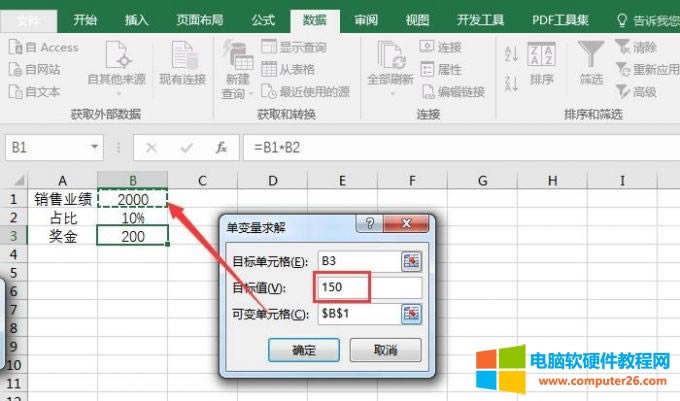Sort ascending A to Z
This screenshot has width=680, height=401.
511,54
